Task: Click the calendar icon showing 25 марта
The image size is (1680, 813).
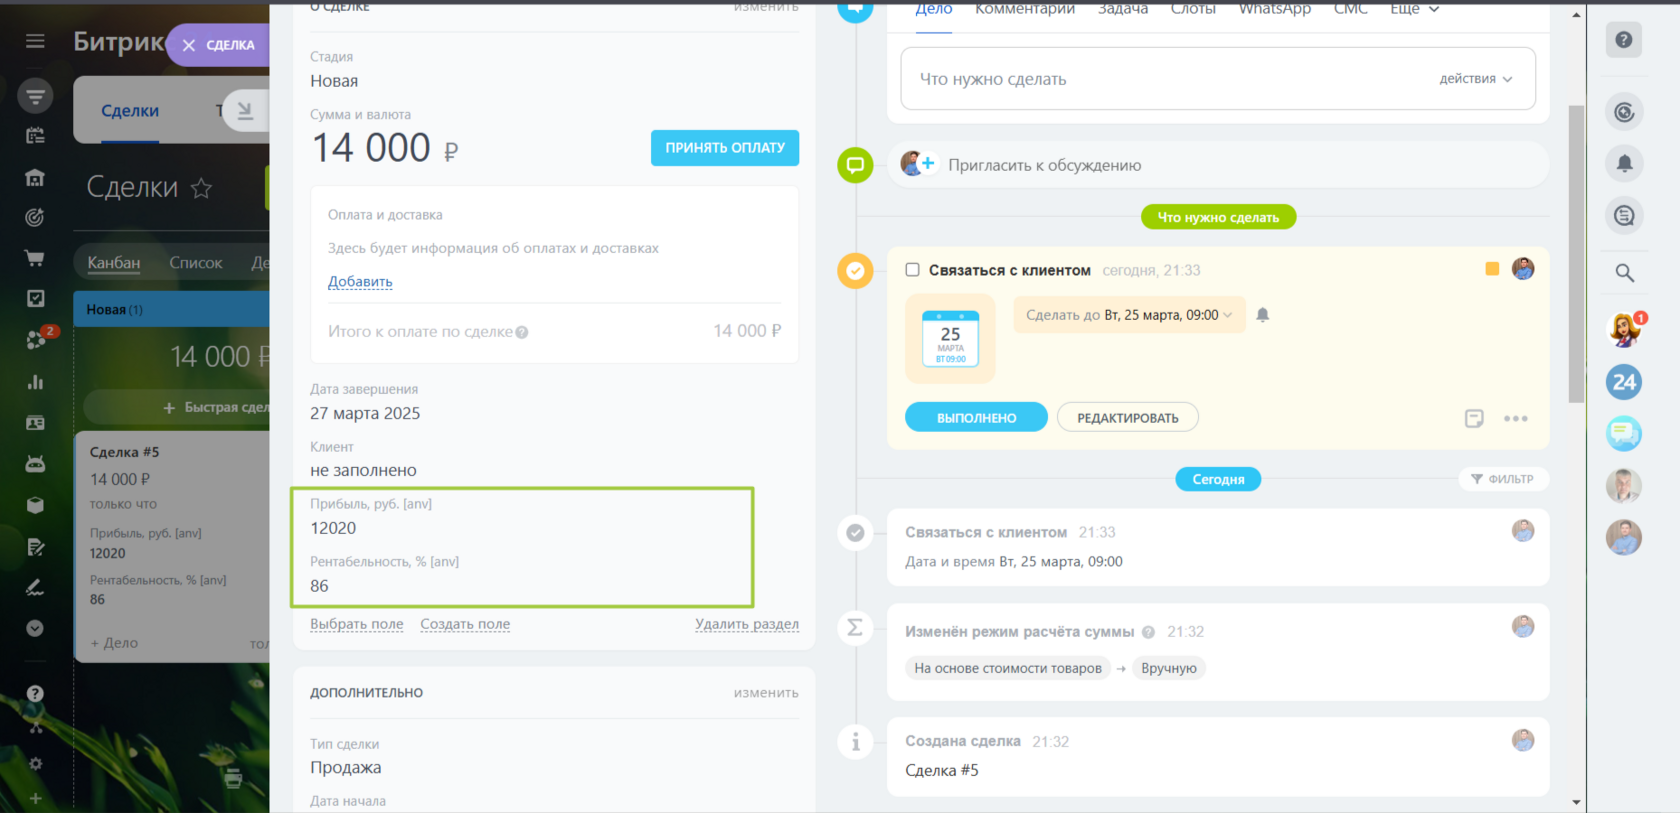Action: click(x=950, y=339)
